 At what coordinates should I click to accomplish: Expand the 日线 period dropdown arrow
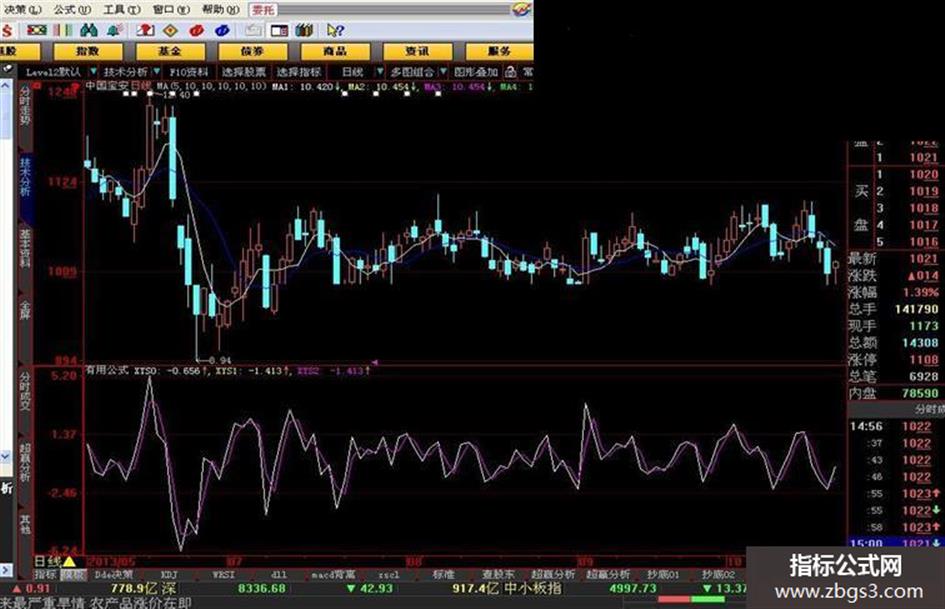380,72
